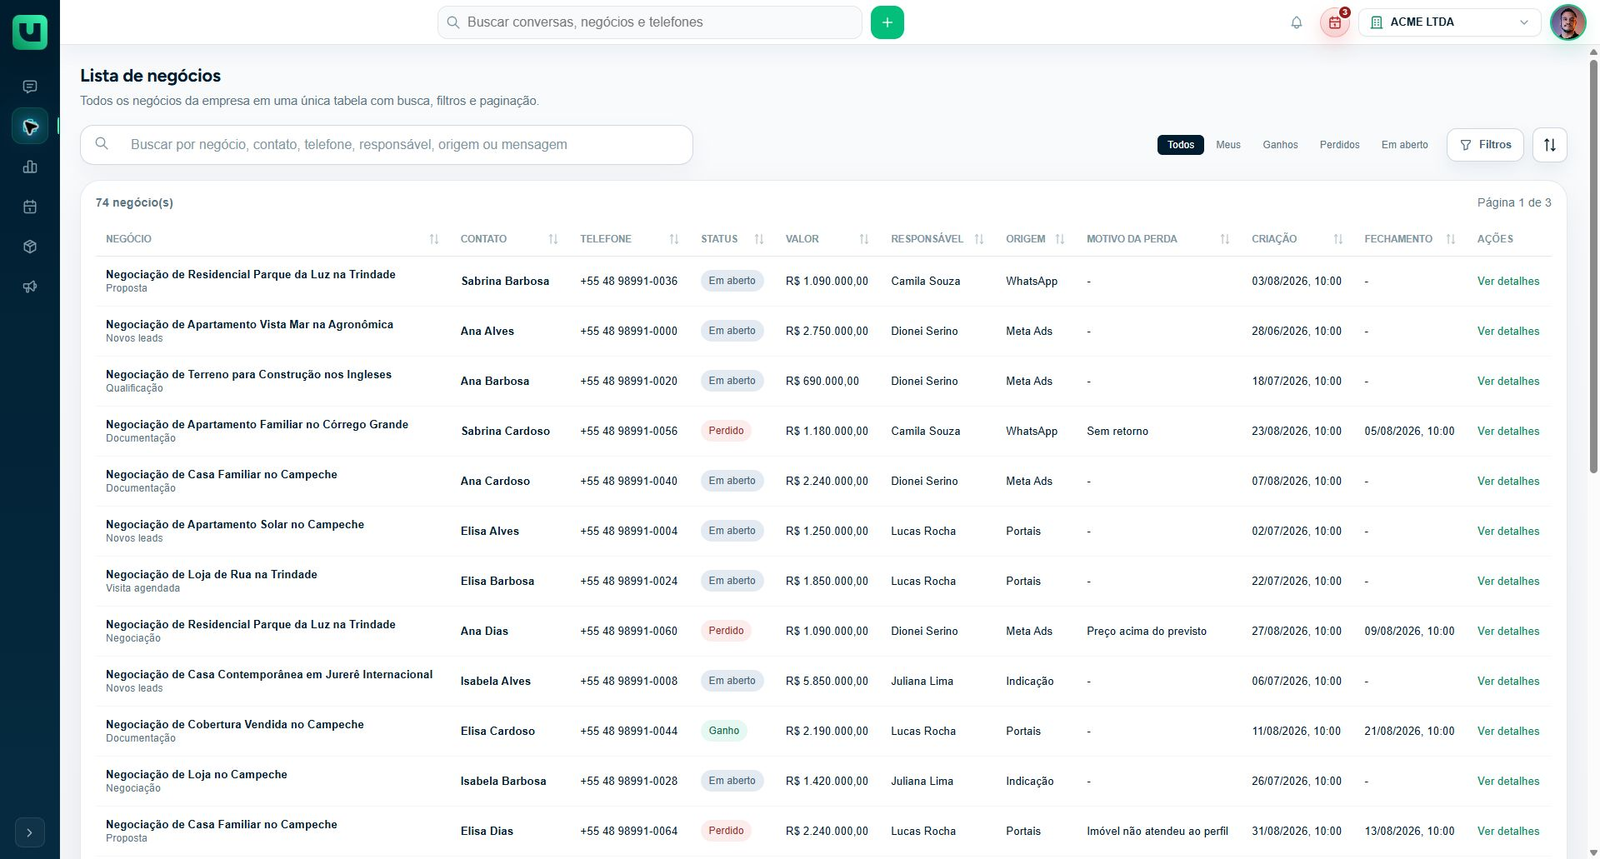Viewport: 1600px width, 859px height.
Task: Click 'Negociação de Loja de Rua na Trindade'
Action: [212, 574]
